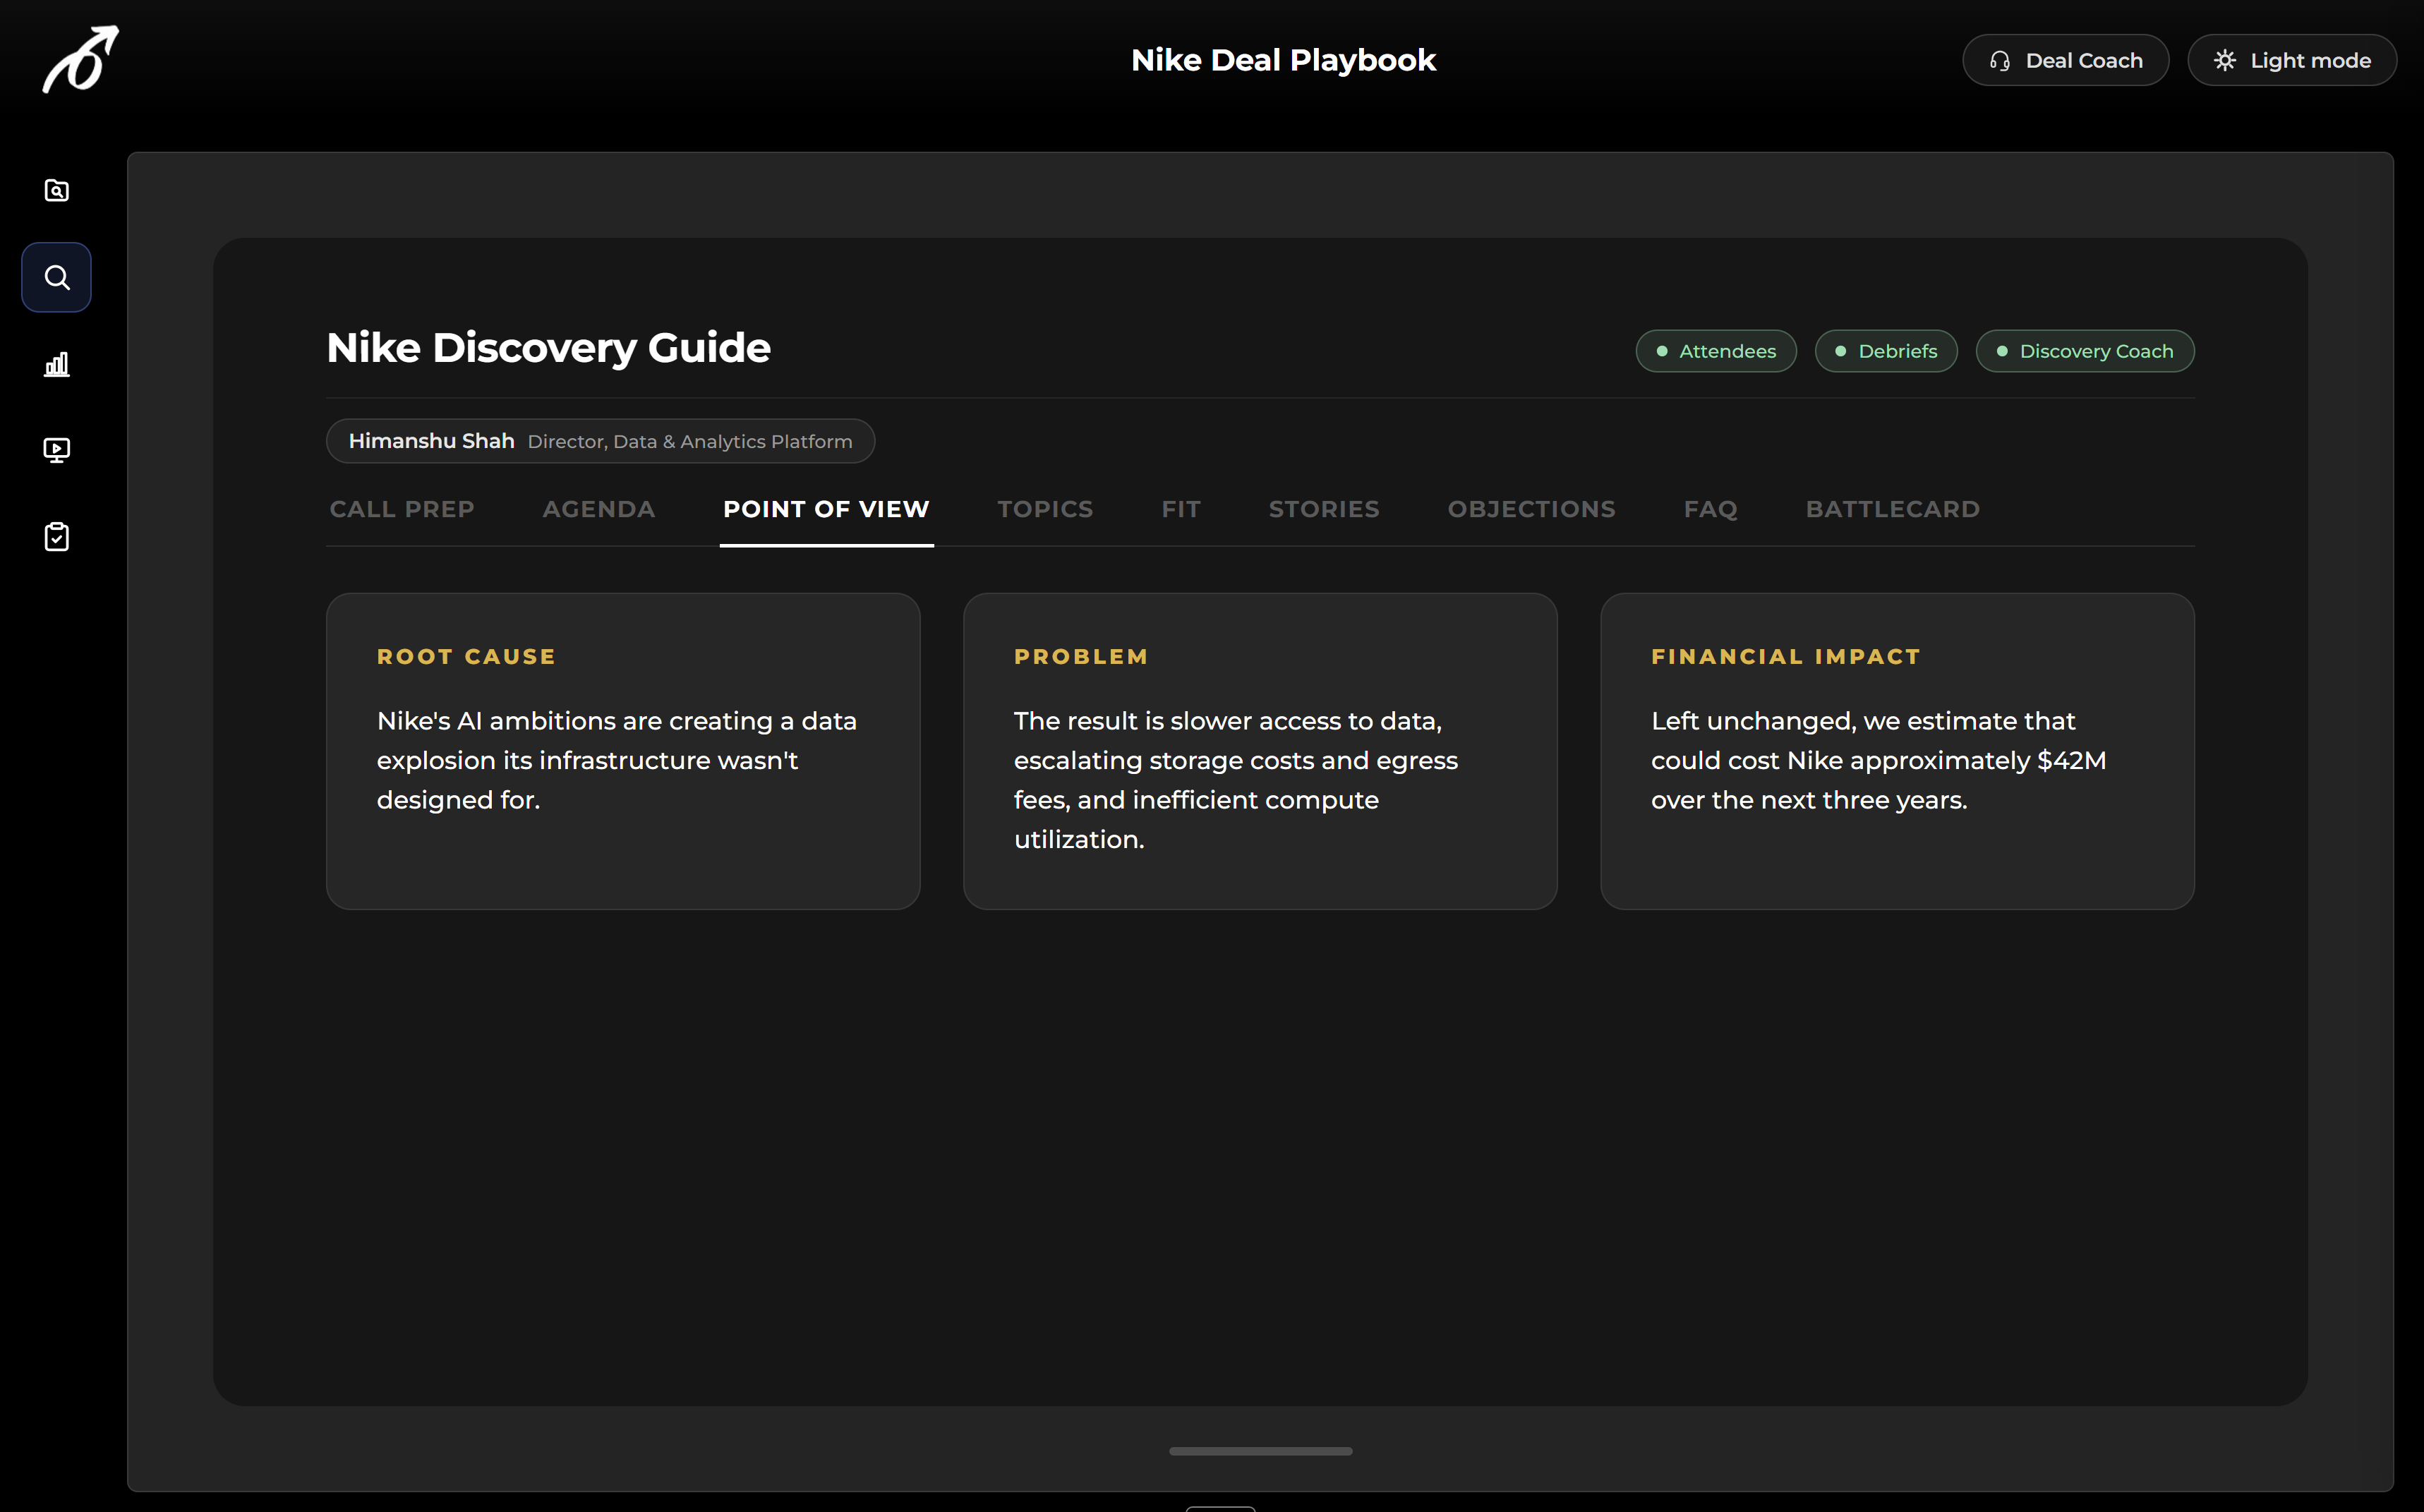Switch to the Topics tab

pyautogui.click(x=1045, y=509)
